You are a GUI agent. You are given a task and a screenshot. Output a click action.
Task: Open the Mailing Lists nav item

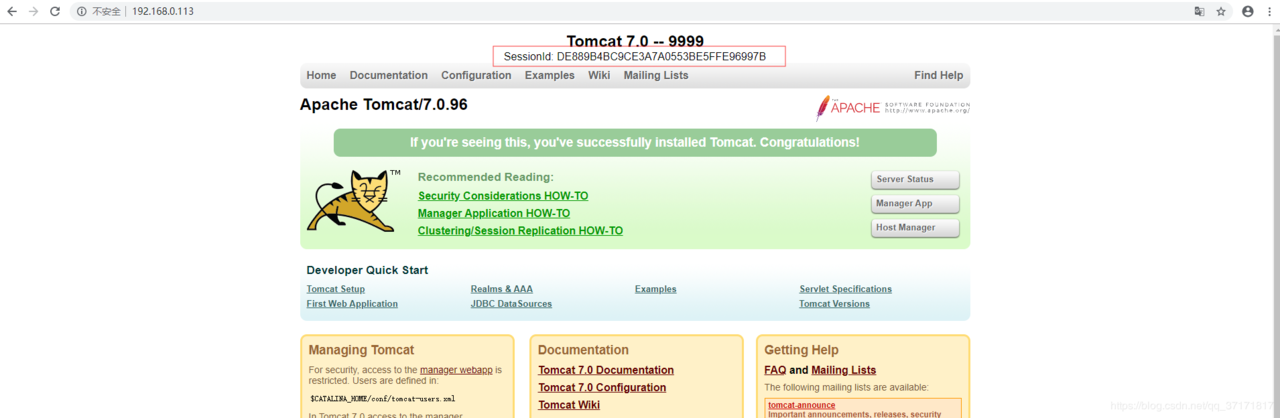pos(656,75)
